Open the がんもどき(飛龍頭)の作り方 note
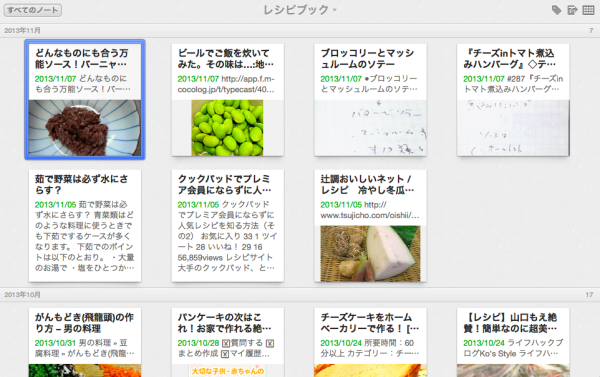Viewport: 600px width, 377px height. (x=85, y=343)
